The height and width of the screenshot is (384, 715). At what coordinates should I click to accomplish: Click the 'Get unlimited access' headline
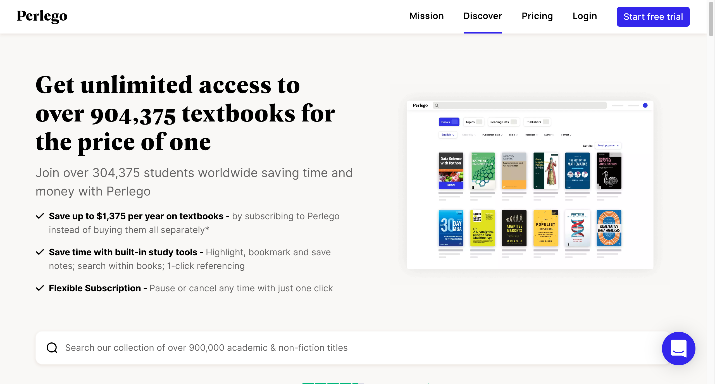185,114
